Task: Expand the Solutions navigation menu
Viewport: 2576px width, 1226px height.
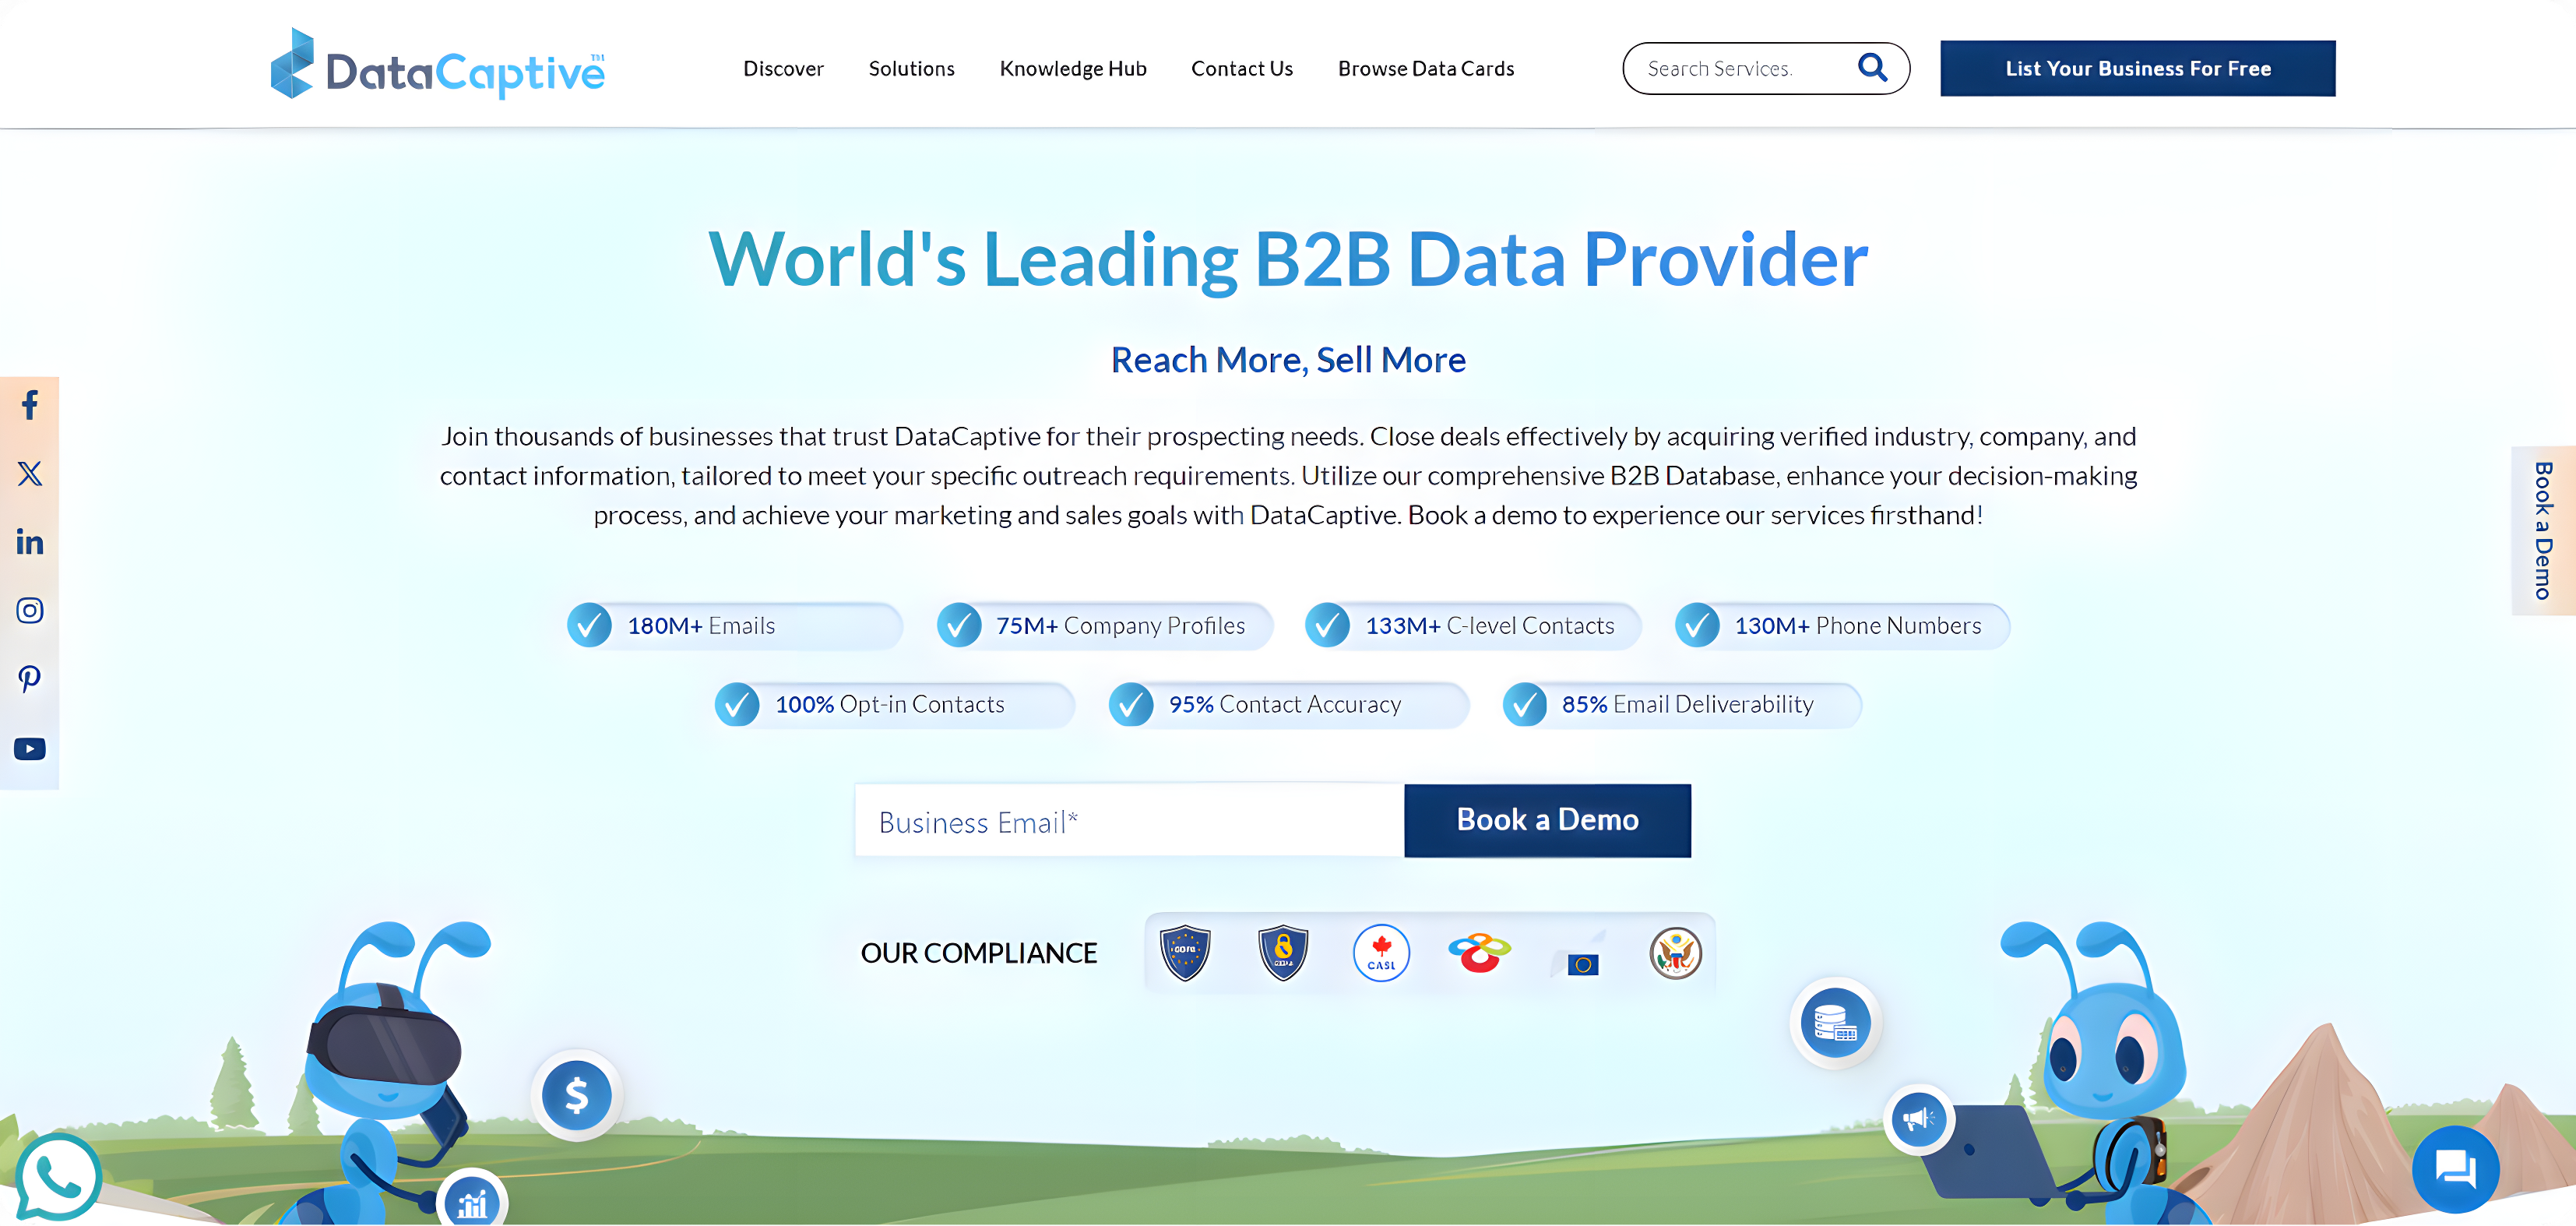Action: point(912,68)
